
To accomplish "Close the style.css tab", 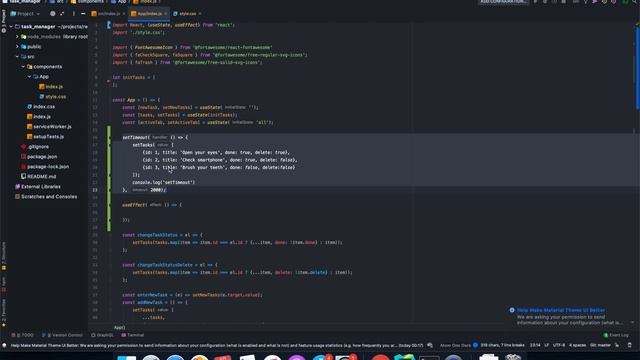I will coord(200,13).
